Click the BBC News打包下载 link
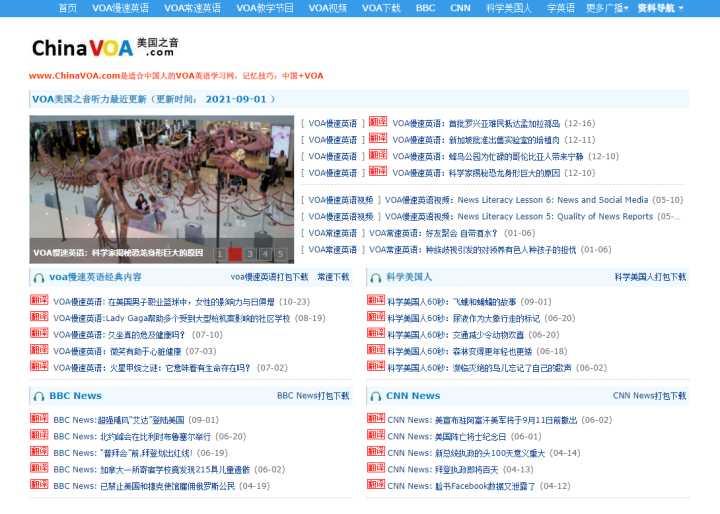Viewport: 720px width, 514px height. [313, 396]
